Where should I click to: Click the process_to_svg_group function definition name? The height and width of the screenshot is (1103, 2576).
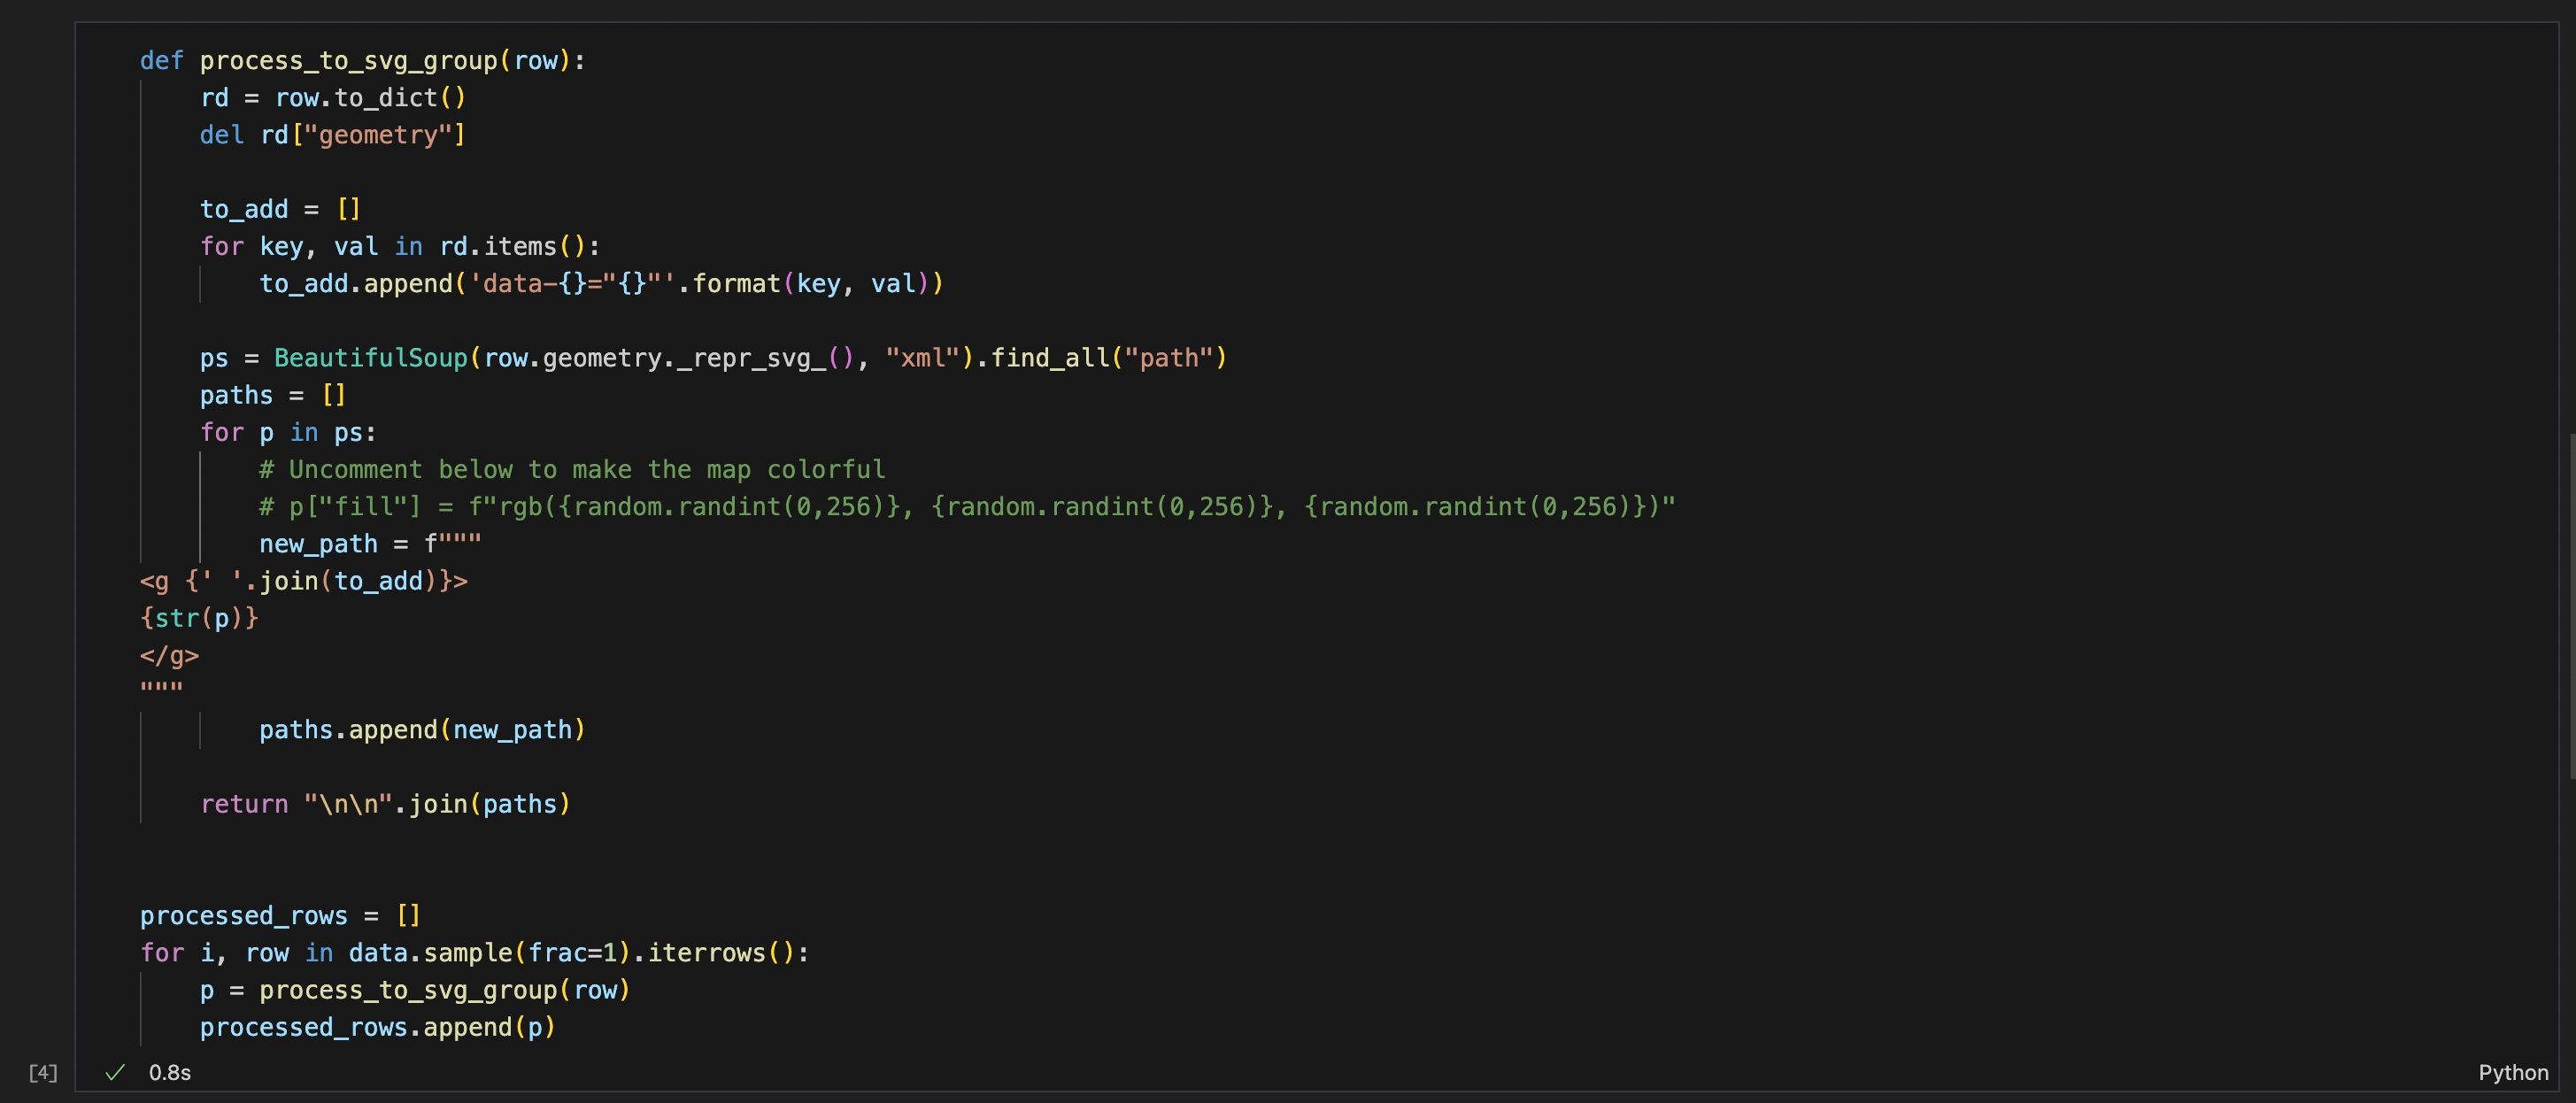point(348,61)
